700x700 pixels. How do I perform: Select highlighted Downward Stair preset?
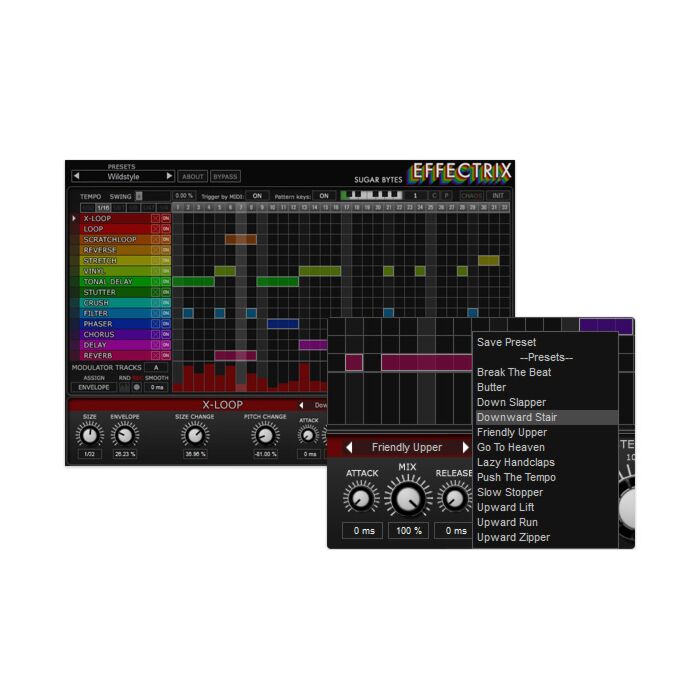[547, 417]
